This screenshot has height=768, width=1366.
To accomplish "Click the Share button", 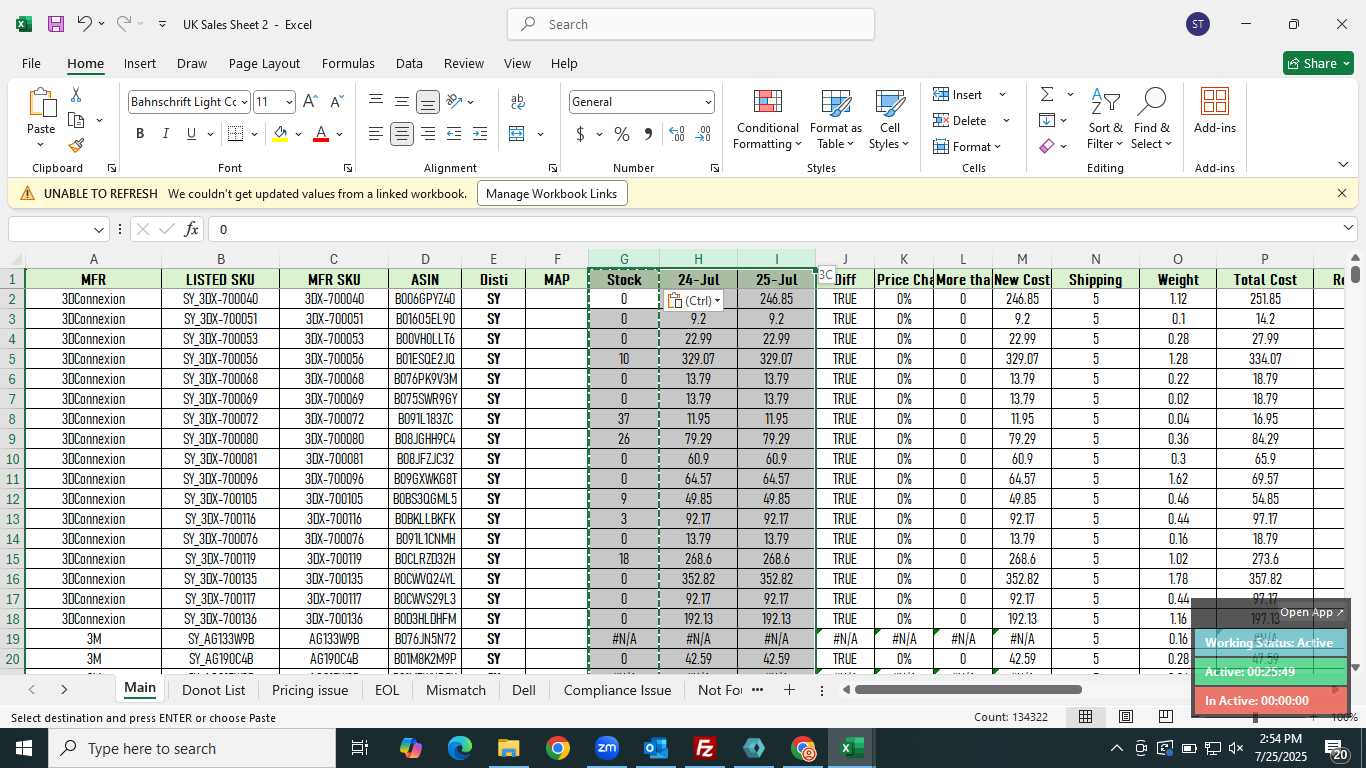I will (1318, 63).
